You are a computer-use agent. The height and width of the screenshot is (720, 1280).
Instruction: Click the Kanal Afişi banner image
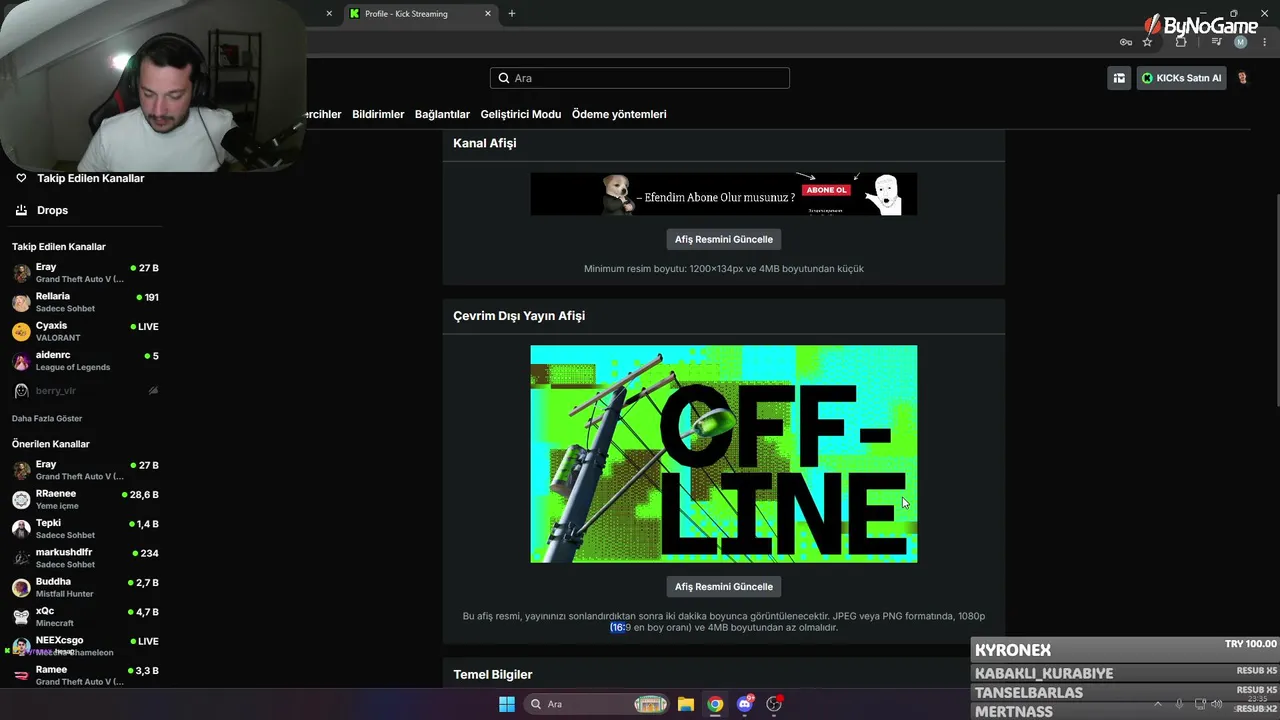click(724, 194)
